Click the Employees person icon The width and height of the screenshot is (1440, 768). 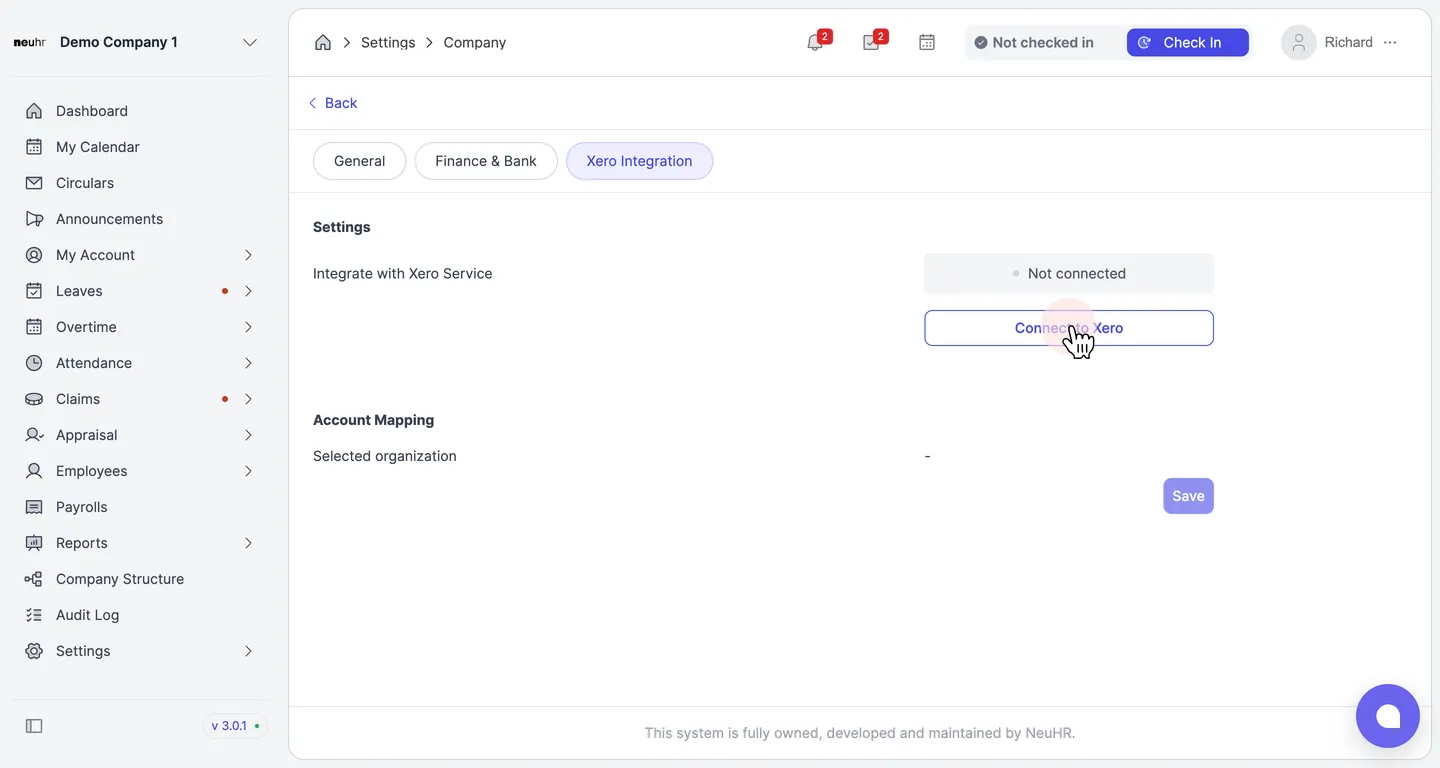click(34, 471)
